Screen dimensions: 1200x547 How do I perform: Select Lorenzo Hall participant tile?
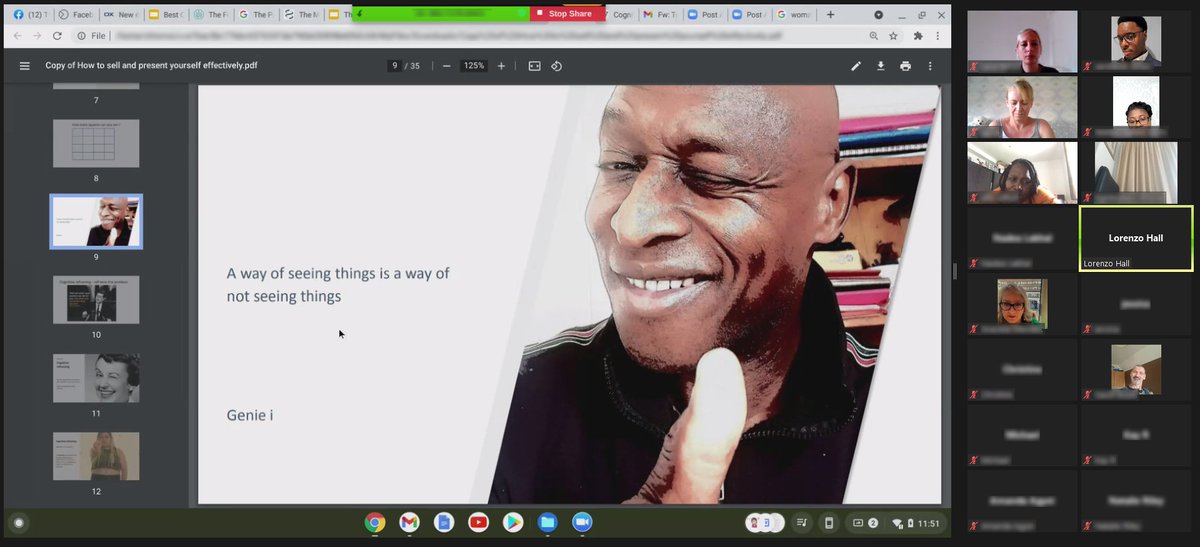1136,238
